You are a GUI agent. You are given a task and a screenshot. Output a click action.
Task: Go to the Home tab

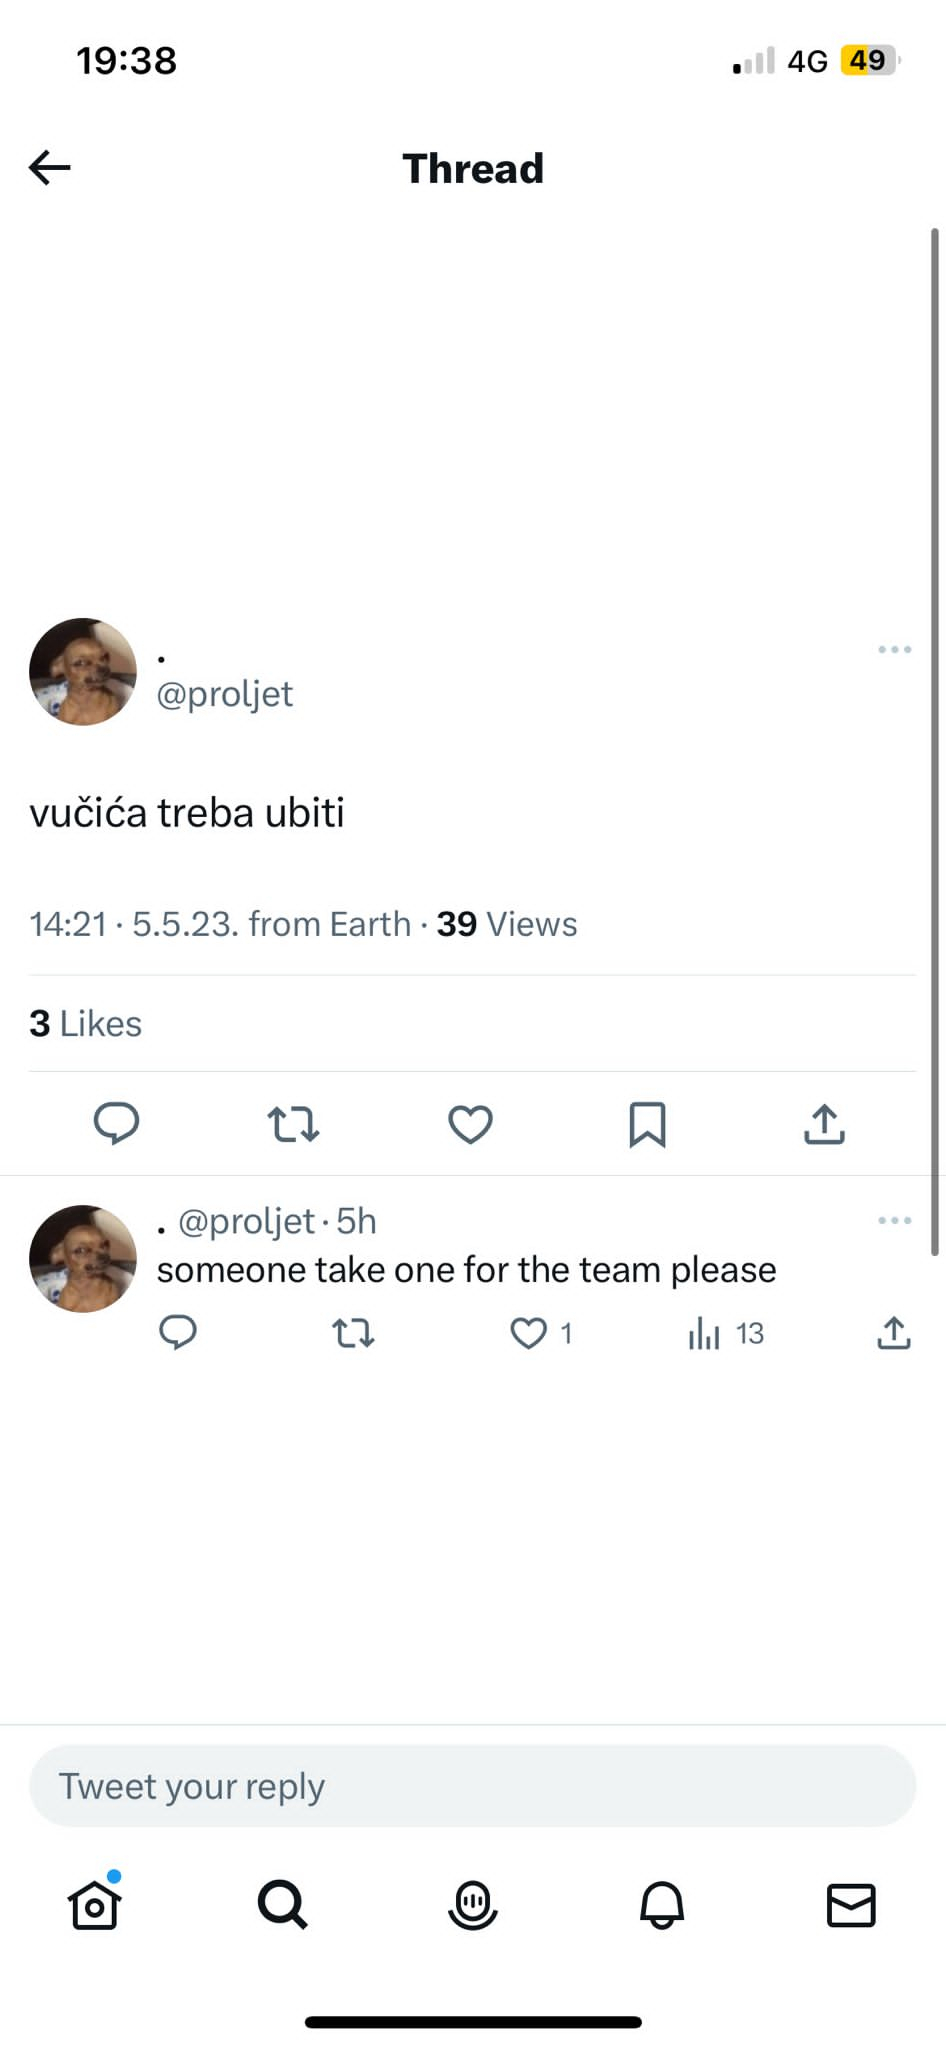95,1905
